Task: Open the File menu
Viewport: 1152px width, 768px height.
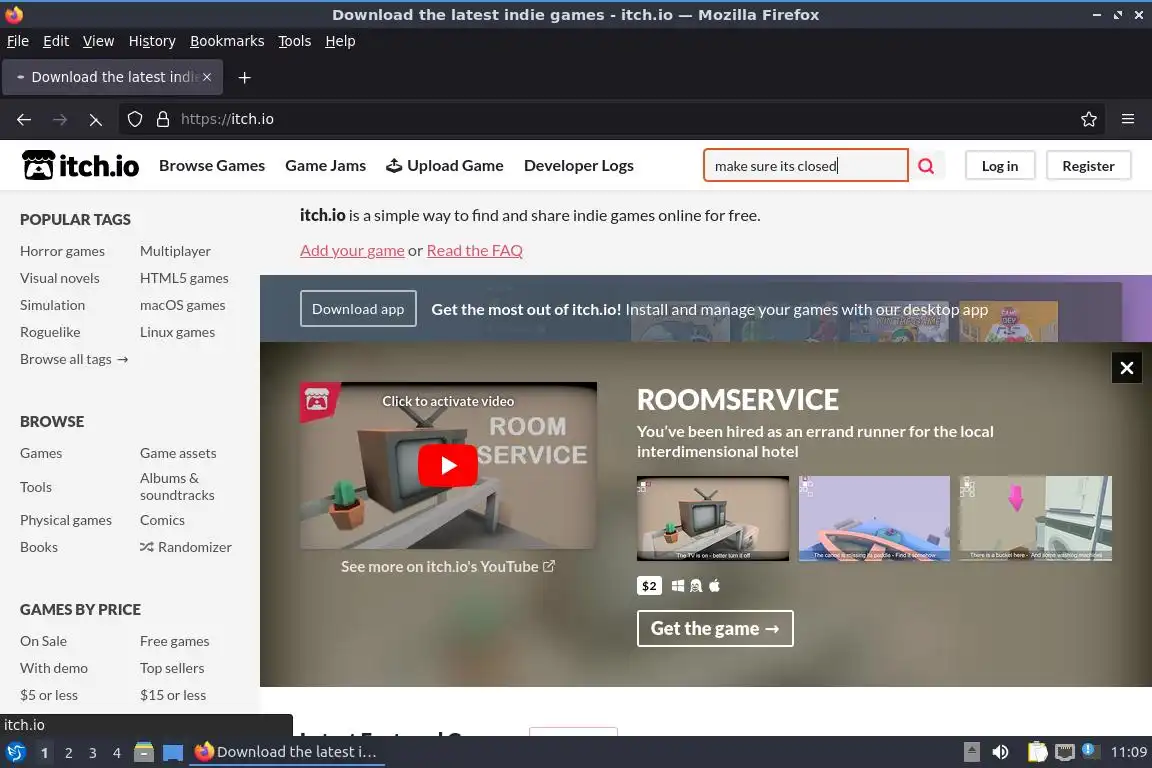Action: pos(18,41)
